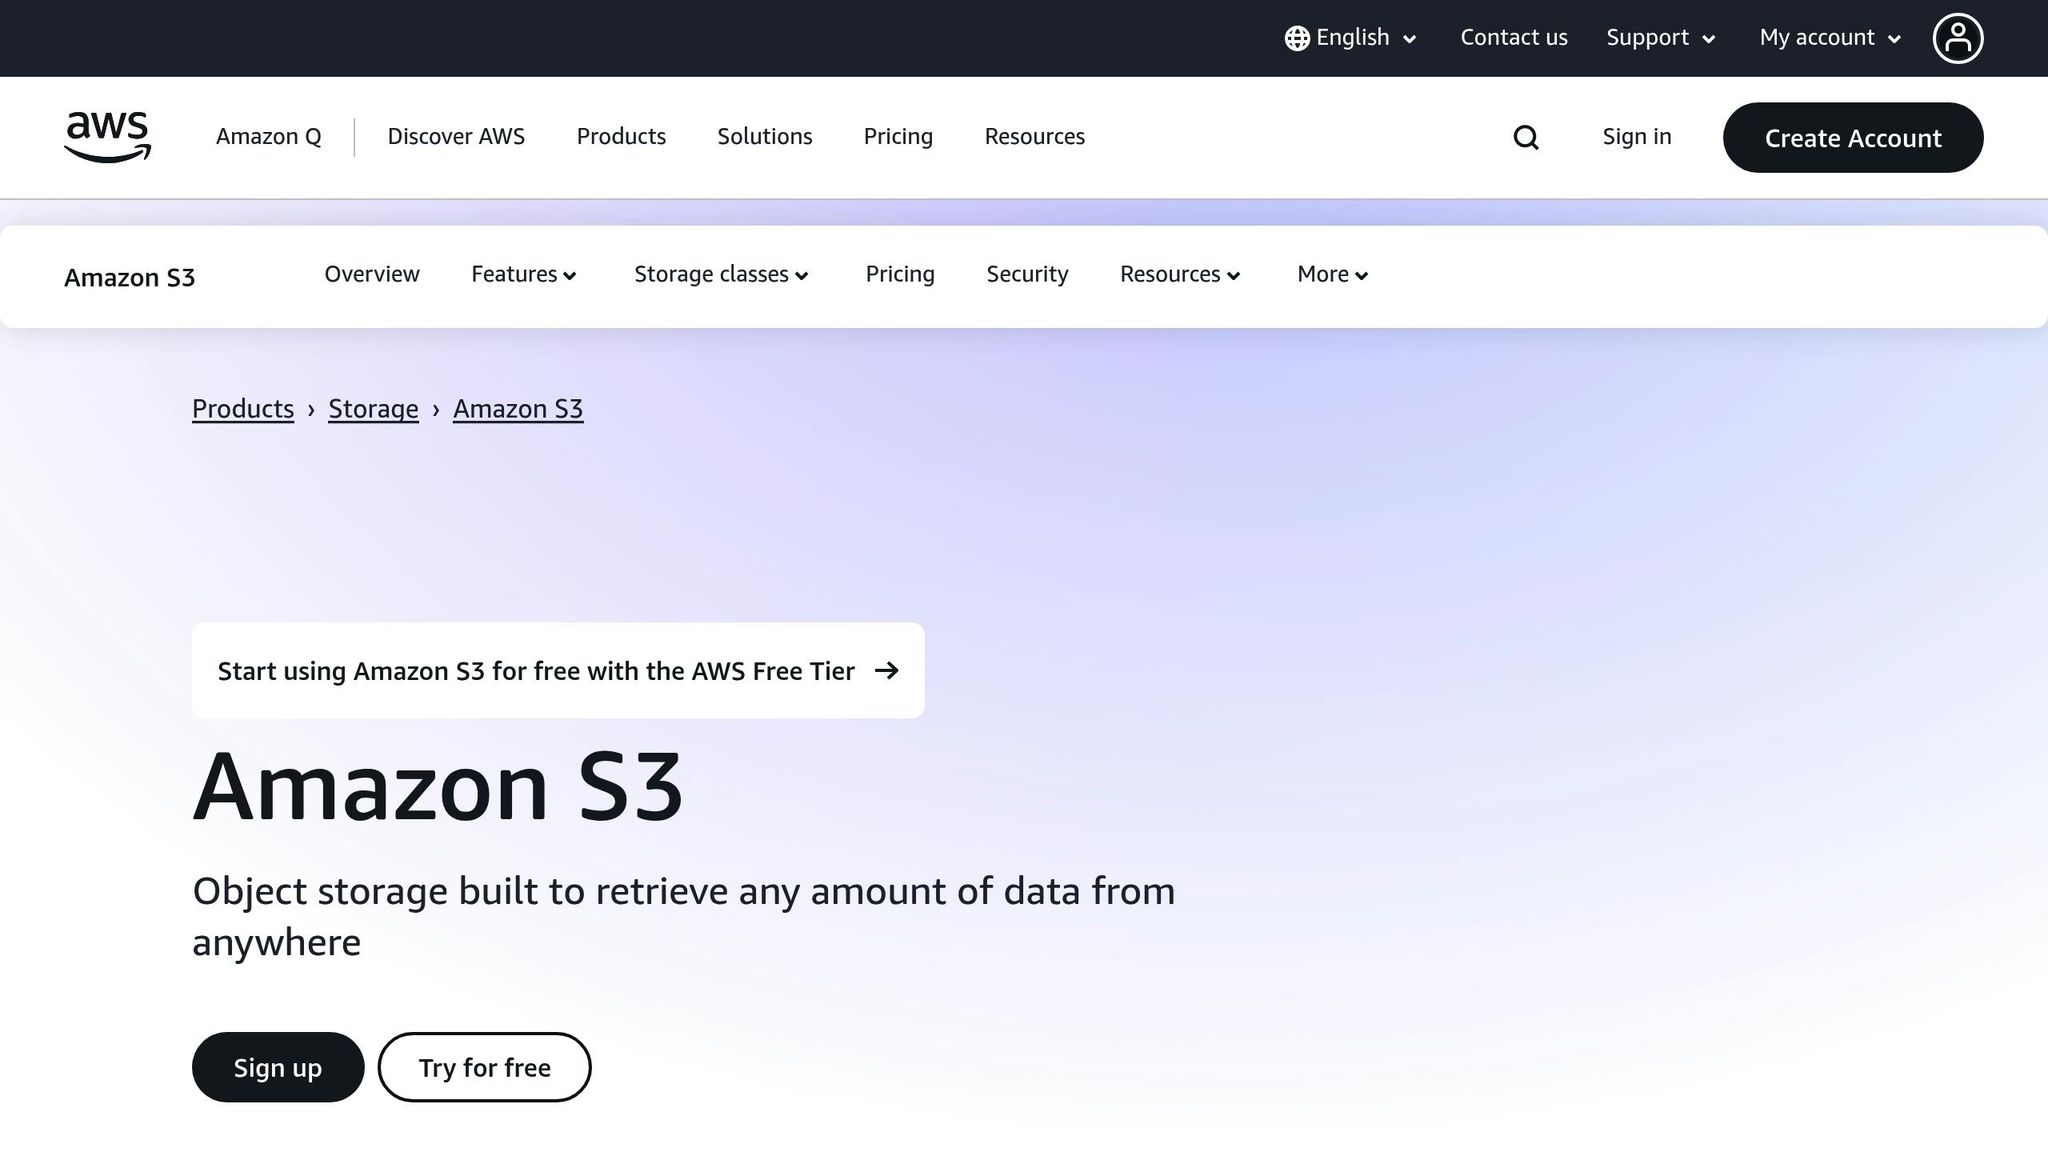
Task: Open the search magnifier icon
Action: (x=1526, y=137)
